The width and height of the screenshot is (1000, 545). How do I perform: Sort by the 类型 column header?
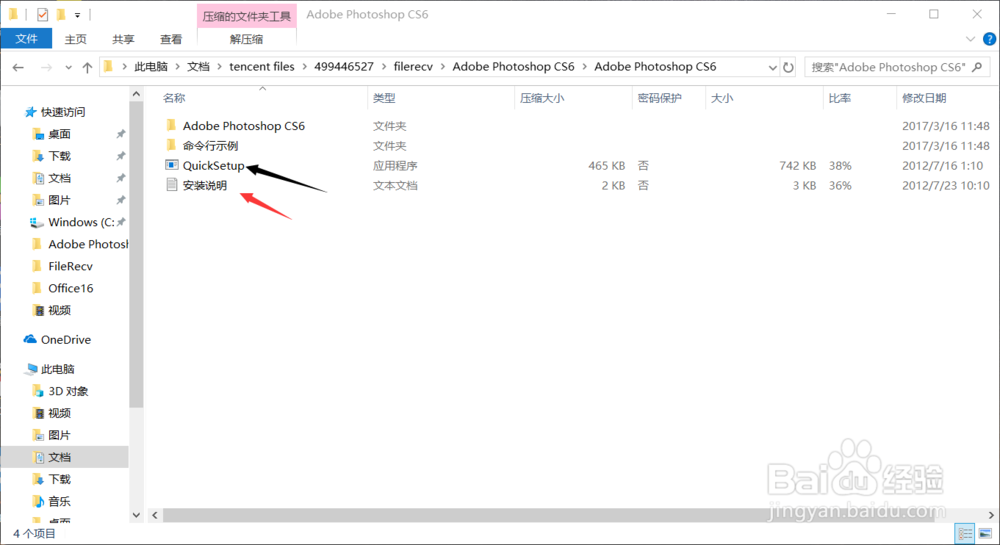point(384,98)
